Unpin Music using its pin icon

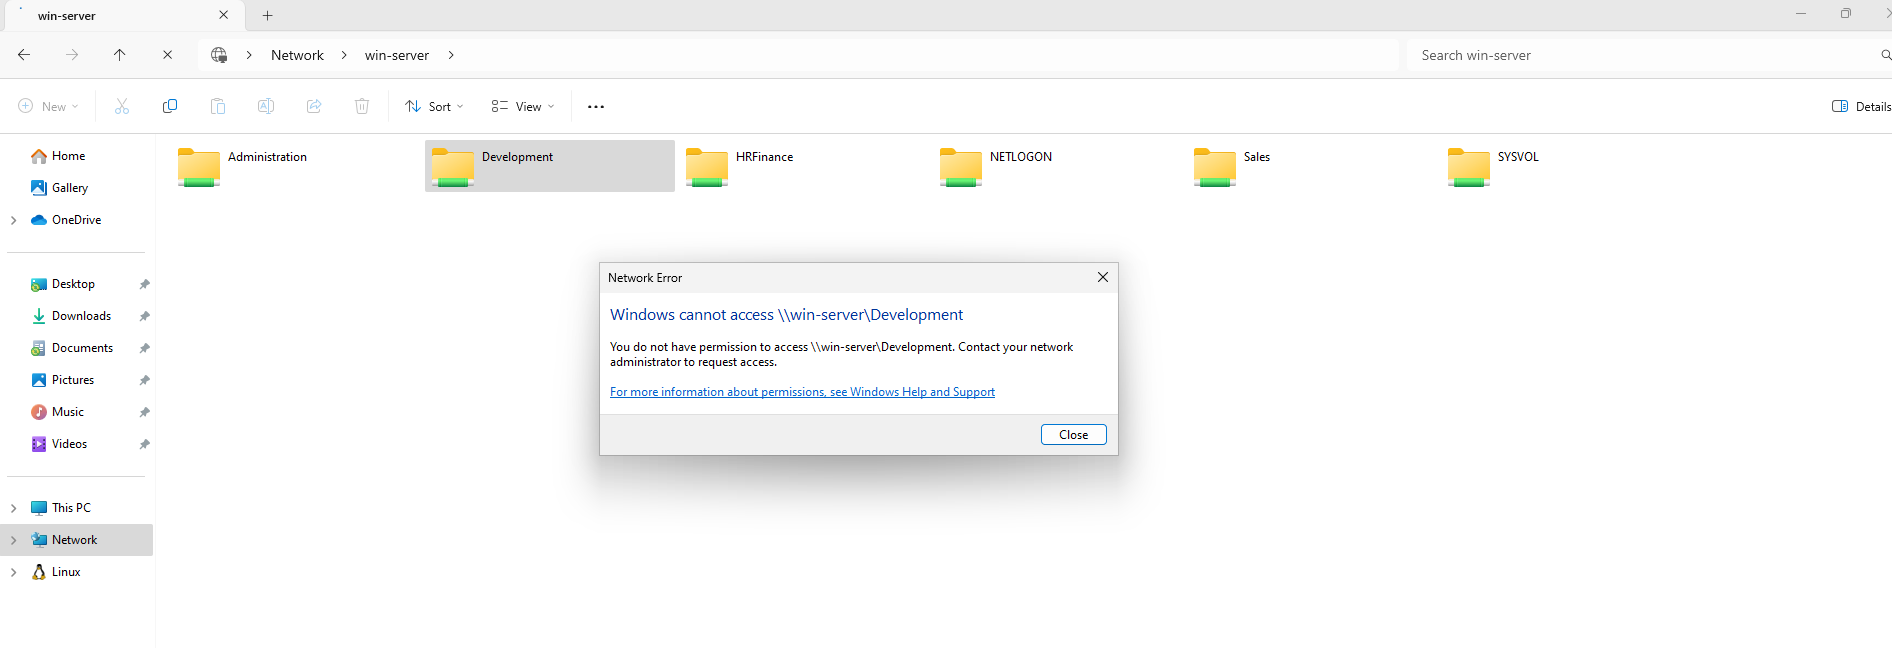coord(144,413)
